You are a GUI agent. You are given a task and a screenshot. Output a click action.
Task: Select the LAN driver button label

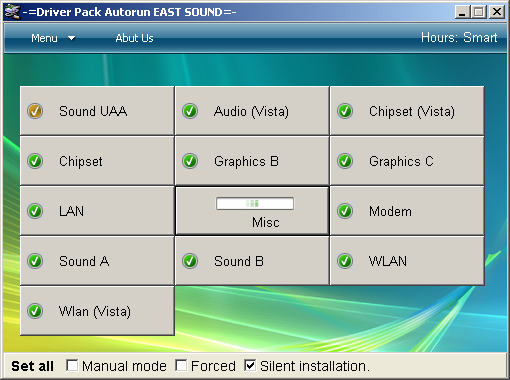(71, 211)
